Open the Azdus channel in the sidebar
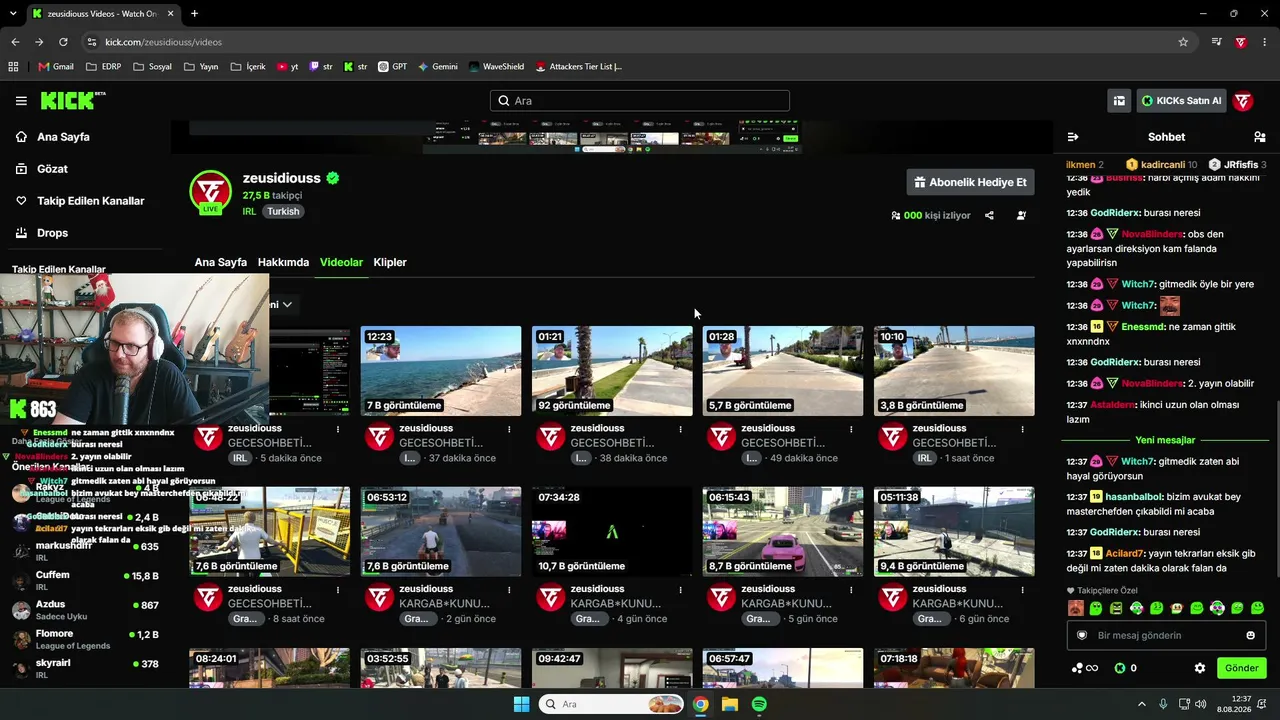 pos(85,610)
